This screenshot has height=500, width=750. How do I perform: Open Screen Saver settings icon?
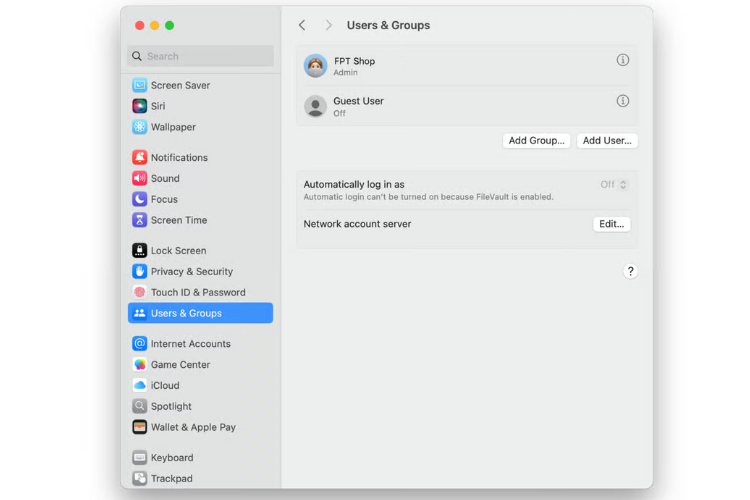pyautogui.click(x=140, y=85)
